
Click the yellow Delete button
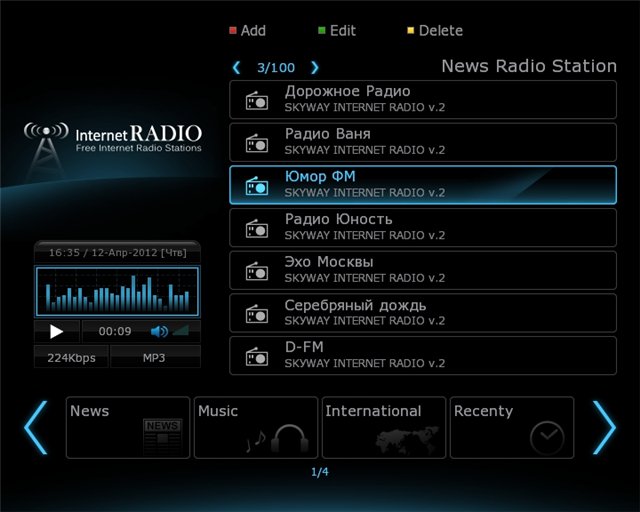(435, 31)
